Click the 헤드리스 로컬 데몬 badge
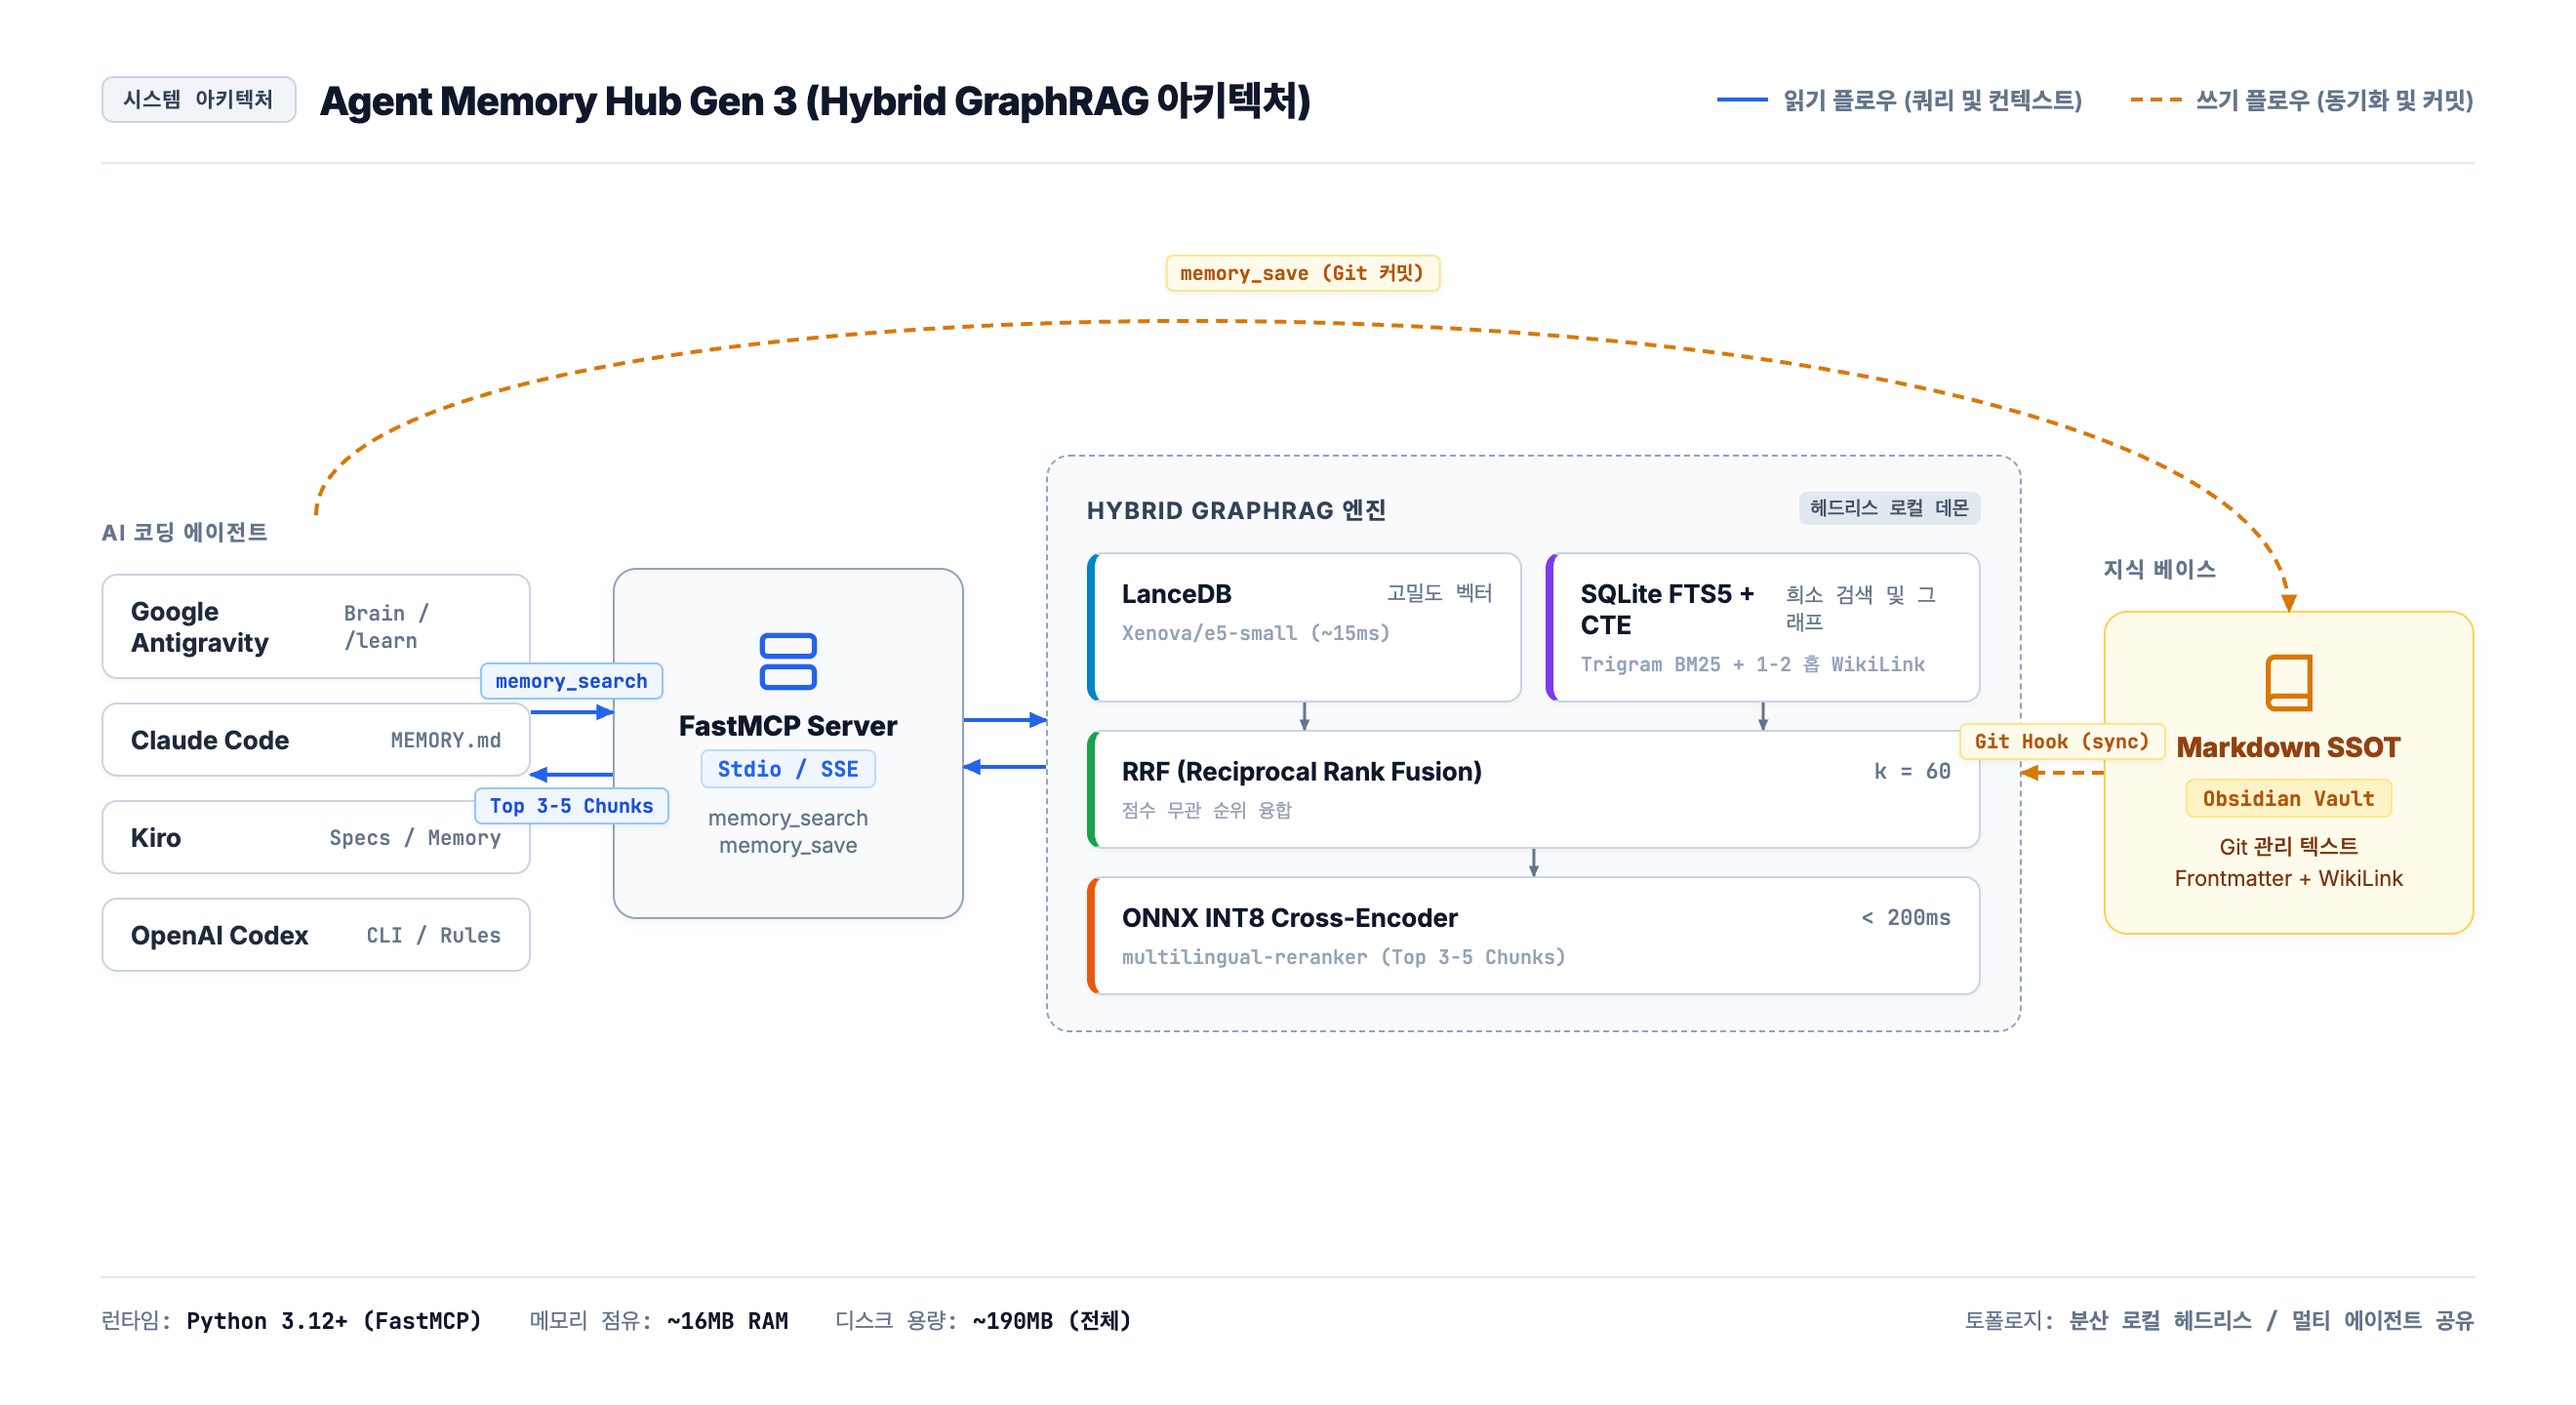 (x=1889, y=508)
